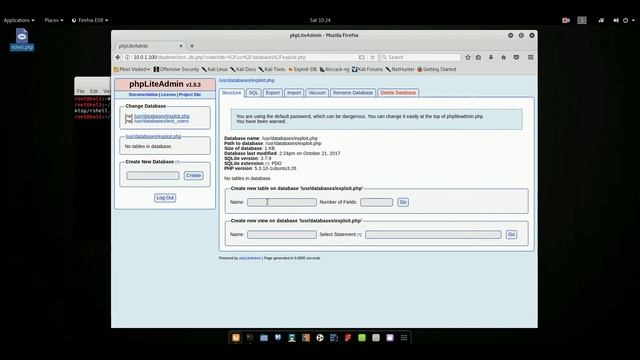The height and width of the screenshot is (360, 640).
Task: Reload the page with the refresh icon
Action: [x=372, y=58]
